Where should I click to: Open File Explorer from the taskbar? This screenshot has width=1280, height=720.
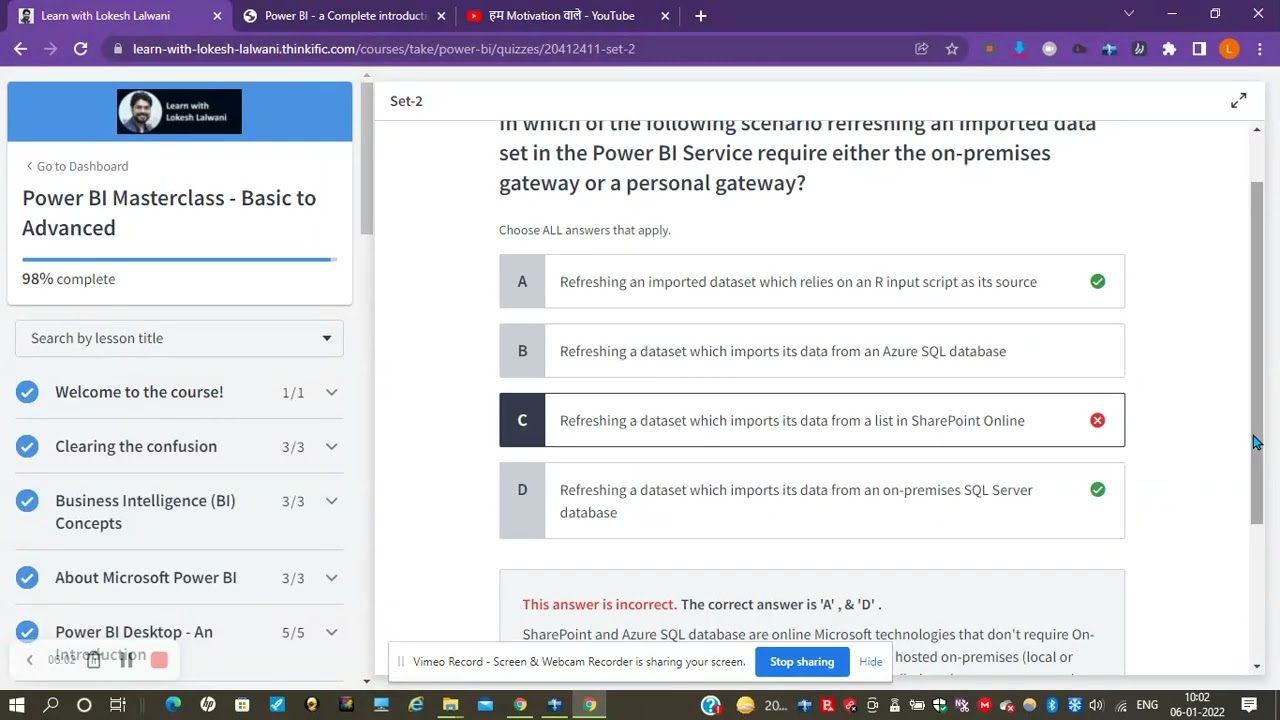450,705
